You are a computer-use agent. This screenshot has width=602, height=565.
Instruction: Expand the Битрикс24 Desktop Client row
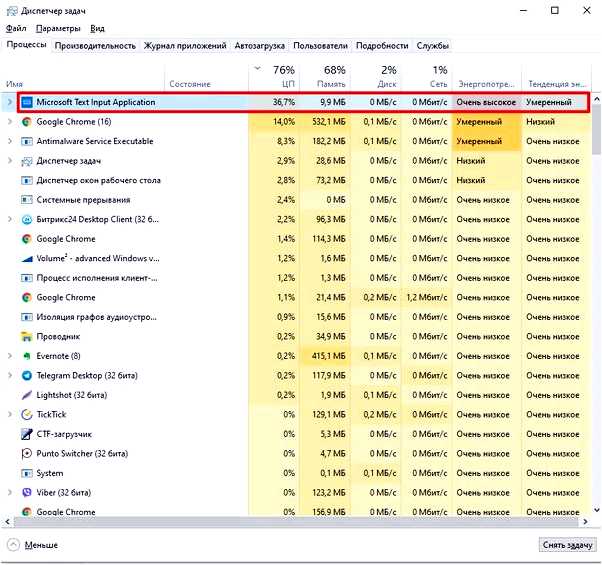click(x=10, y=220)
